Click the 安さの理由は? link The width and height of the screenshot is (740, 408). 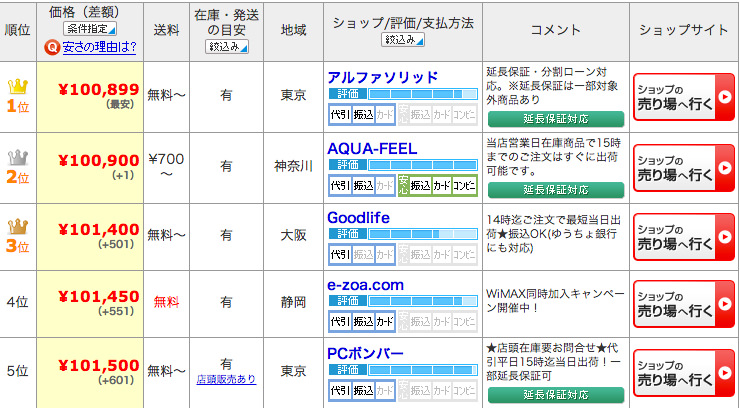coord(99,47)
